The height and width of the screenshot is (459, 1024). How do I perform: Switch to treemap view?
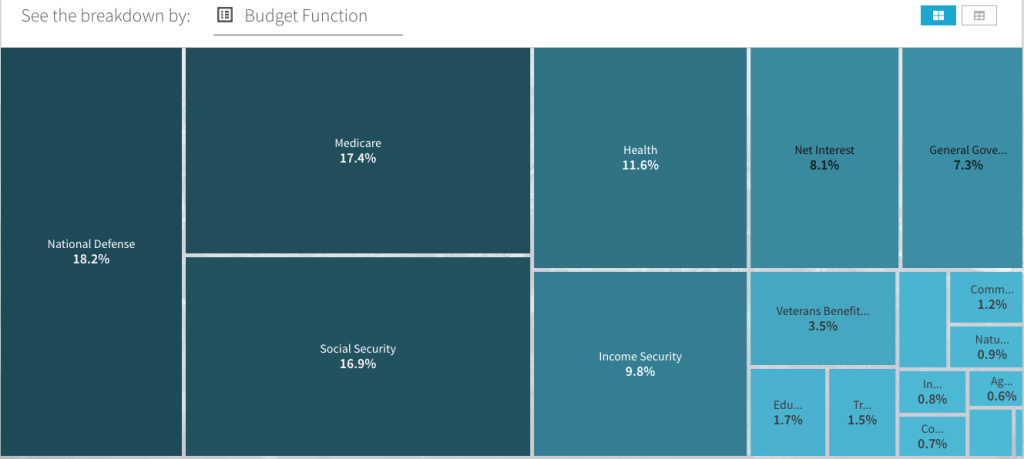tap(938, 15)
